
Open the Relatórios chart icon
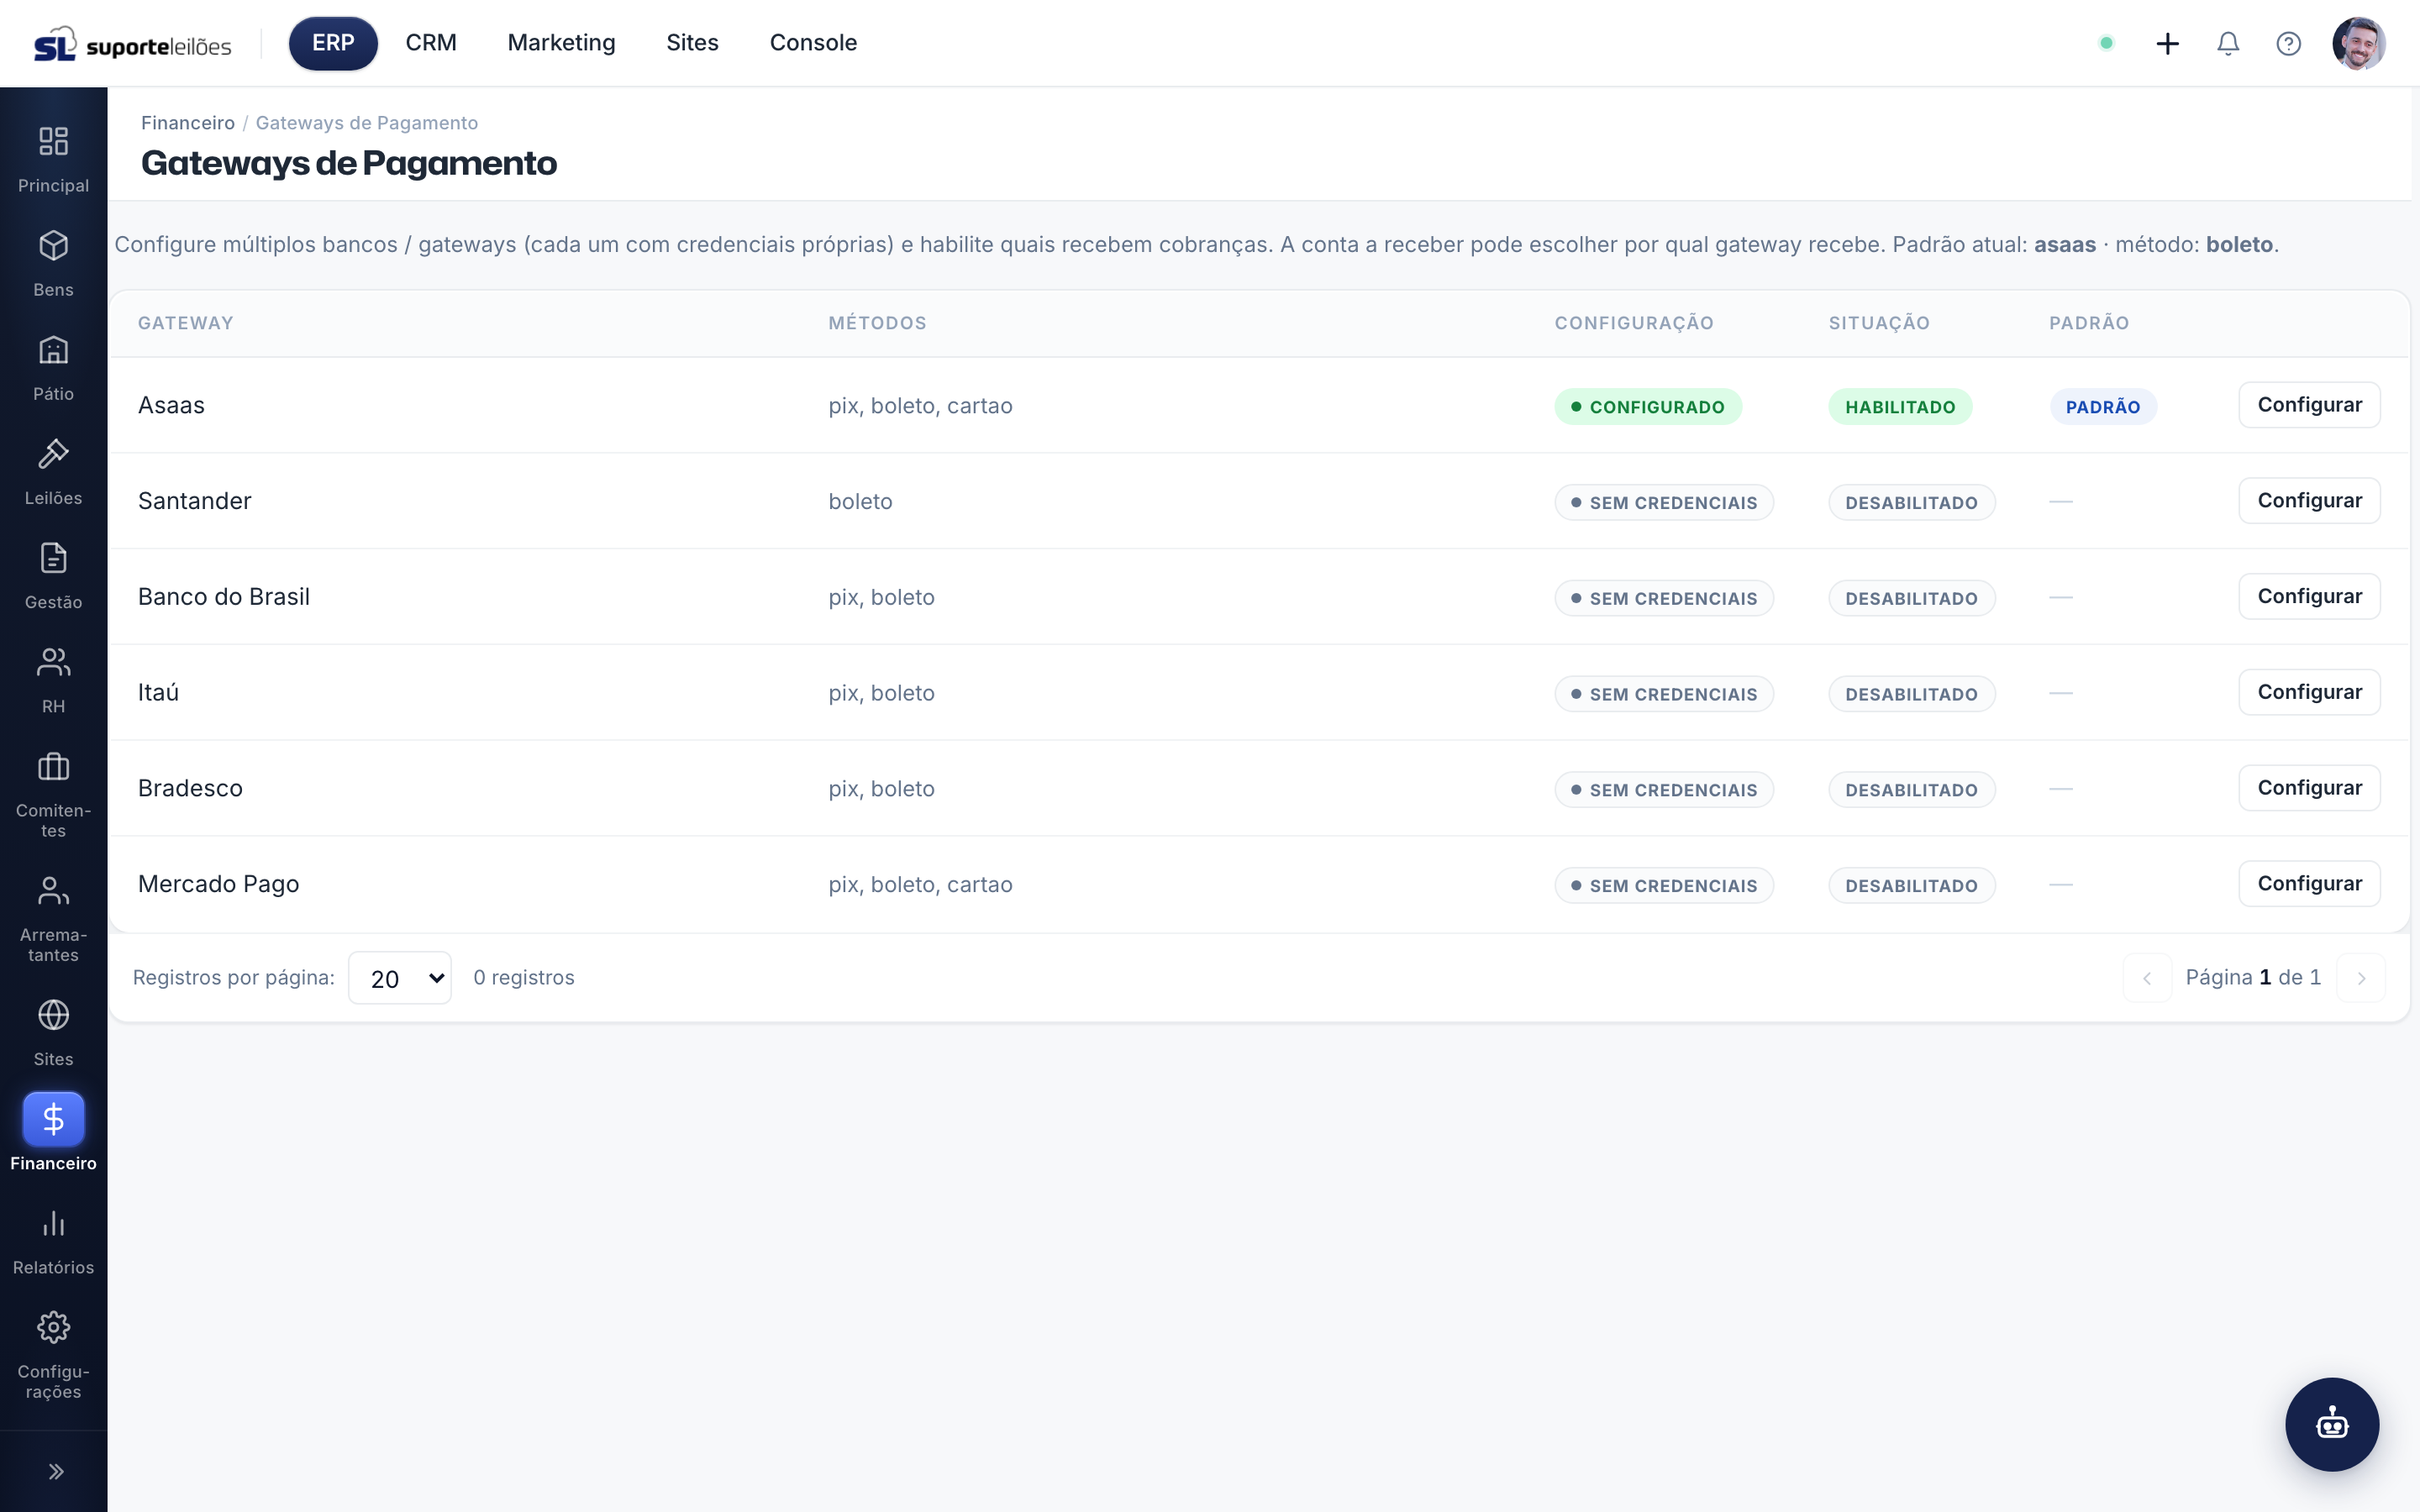pyautogui.click(x=53, y=1224)
